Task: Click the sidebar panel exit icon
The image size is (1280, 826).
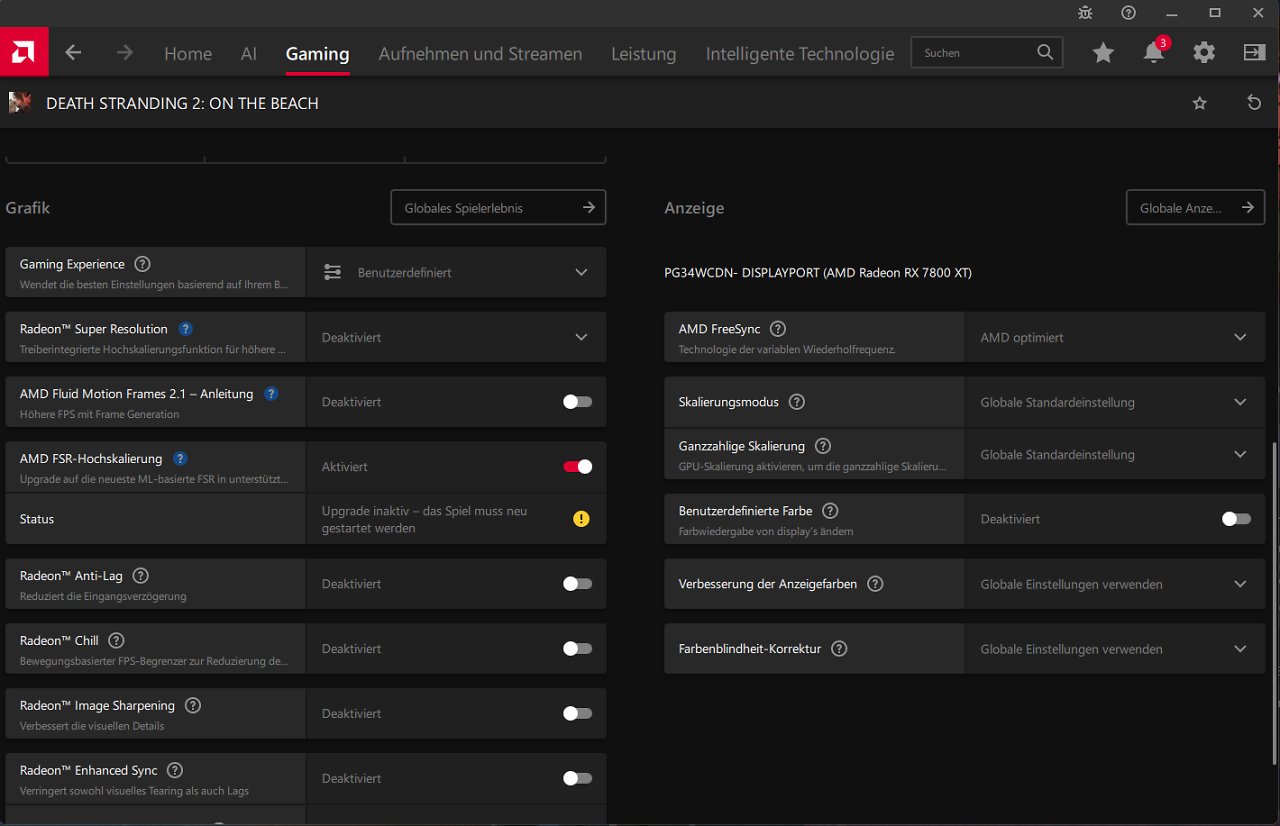Action: pyautogui.click(x=1254, y=53)
